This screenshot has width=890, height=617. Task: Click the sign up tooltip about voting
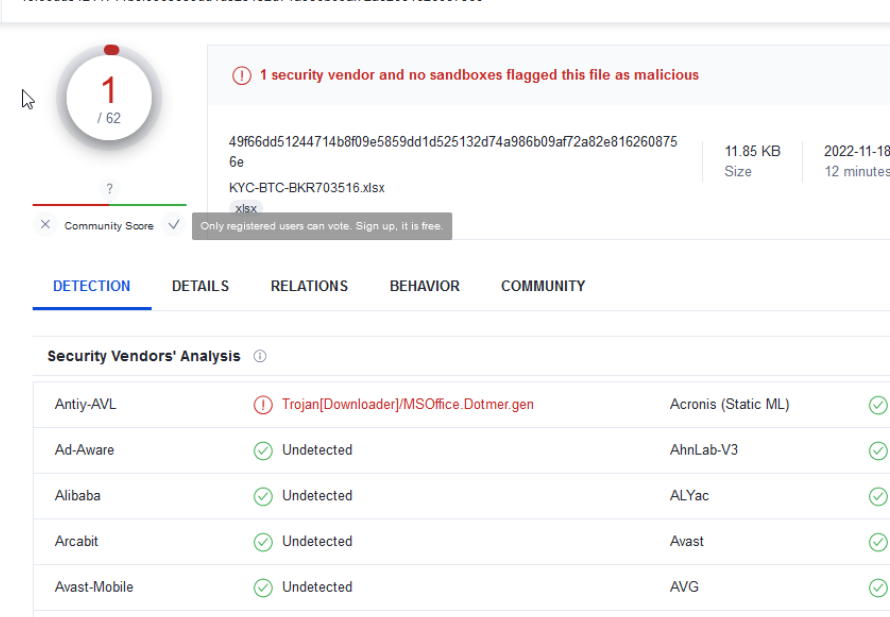click(322, 226)
